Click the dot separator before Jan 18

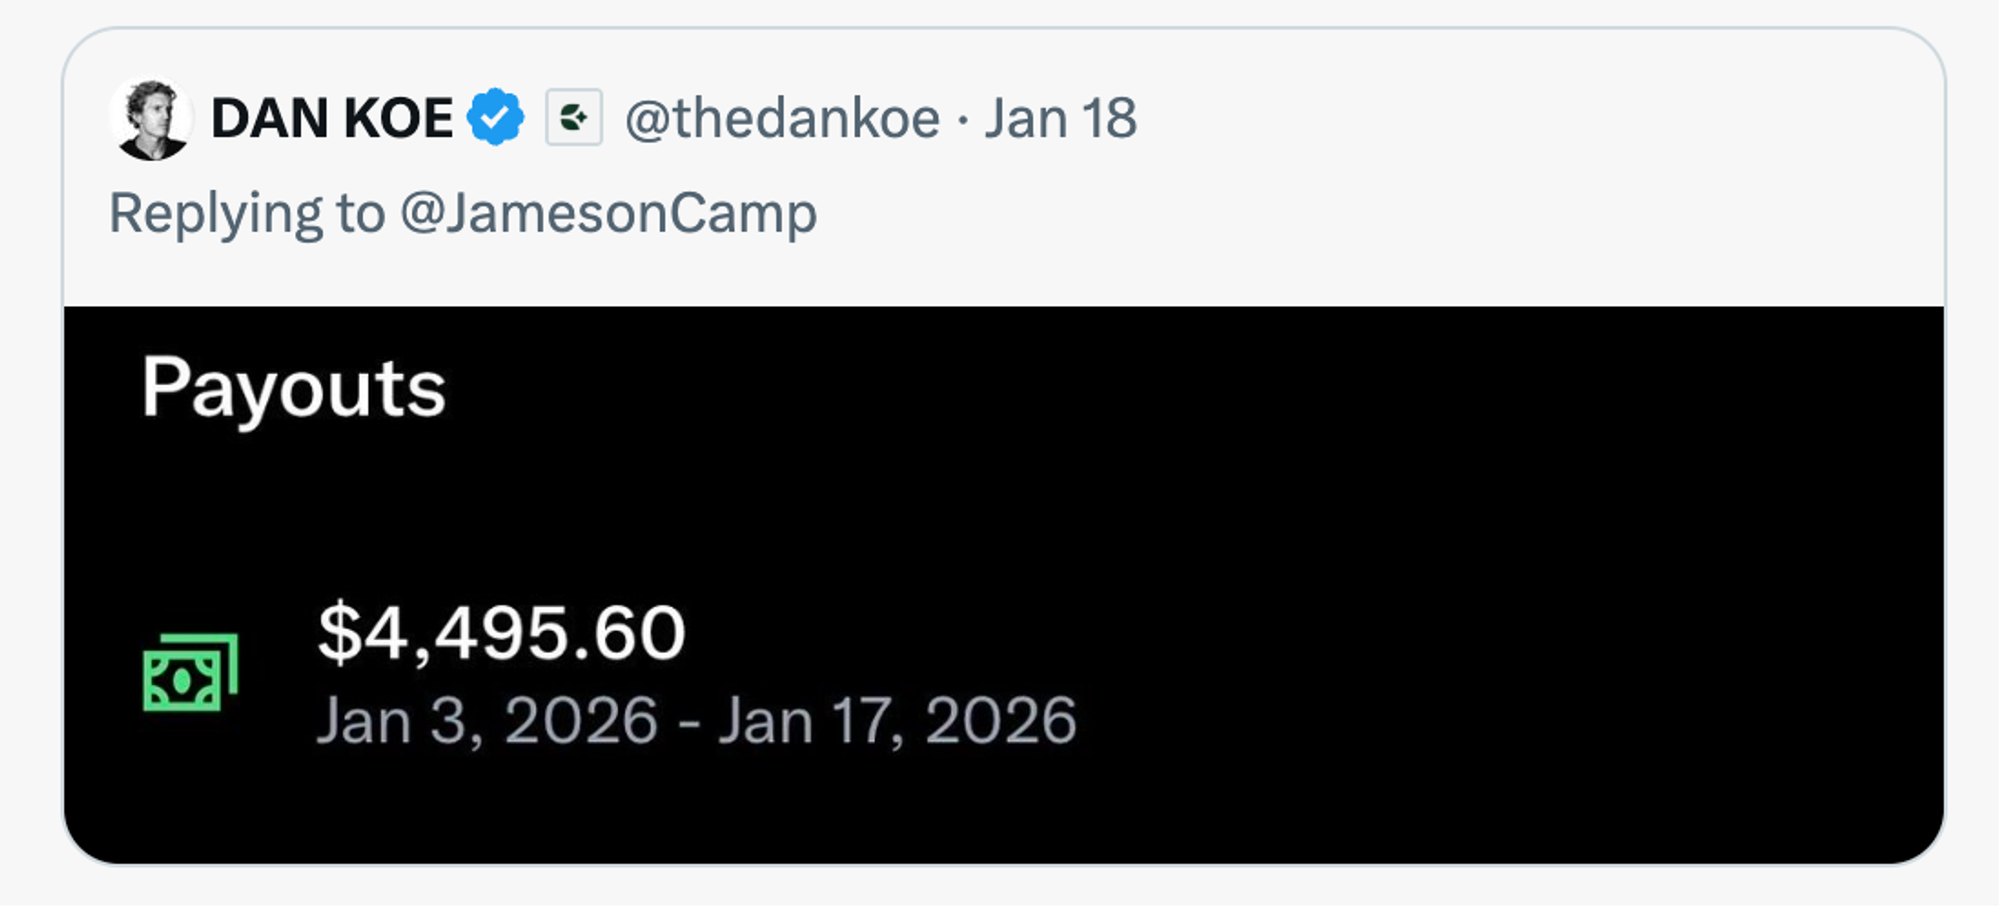pos(962,120)
